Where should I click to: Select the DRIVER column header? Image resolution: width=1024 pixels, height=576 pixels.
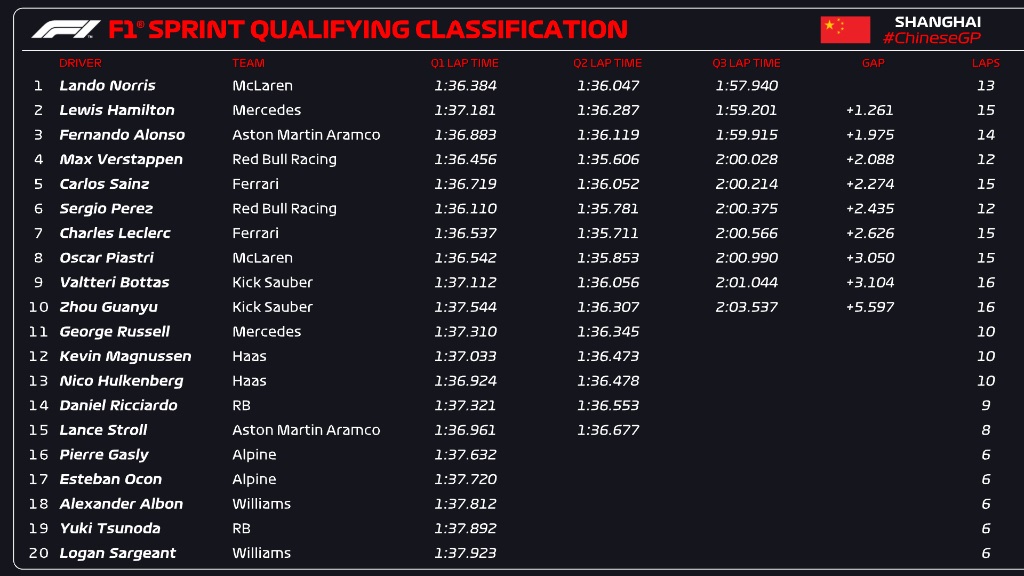(x=80, y=63)
